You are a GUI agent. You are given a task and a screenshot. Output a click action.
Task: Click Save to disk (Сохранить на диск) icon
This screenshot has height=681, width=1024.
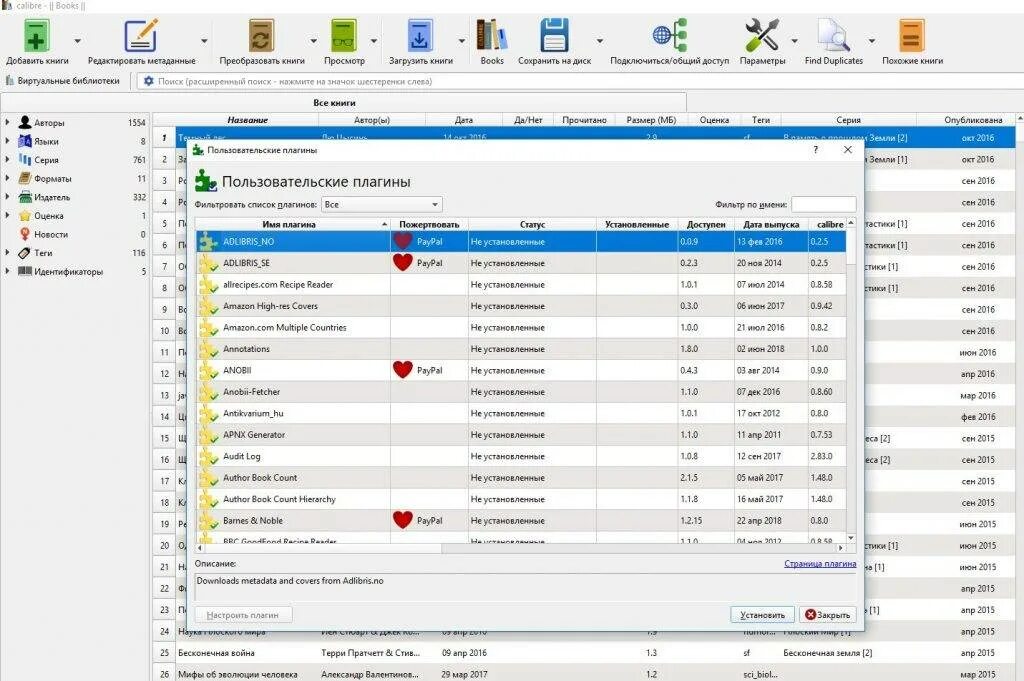point(554,35)
